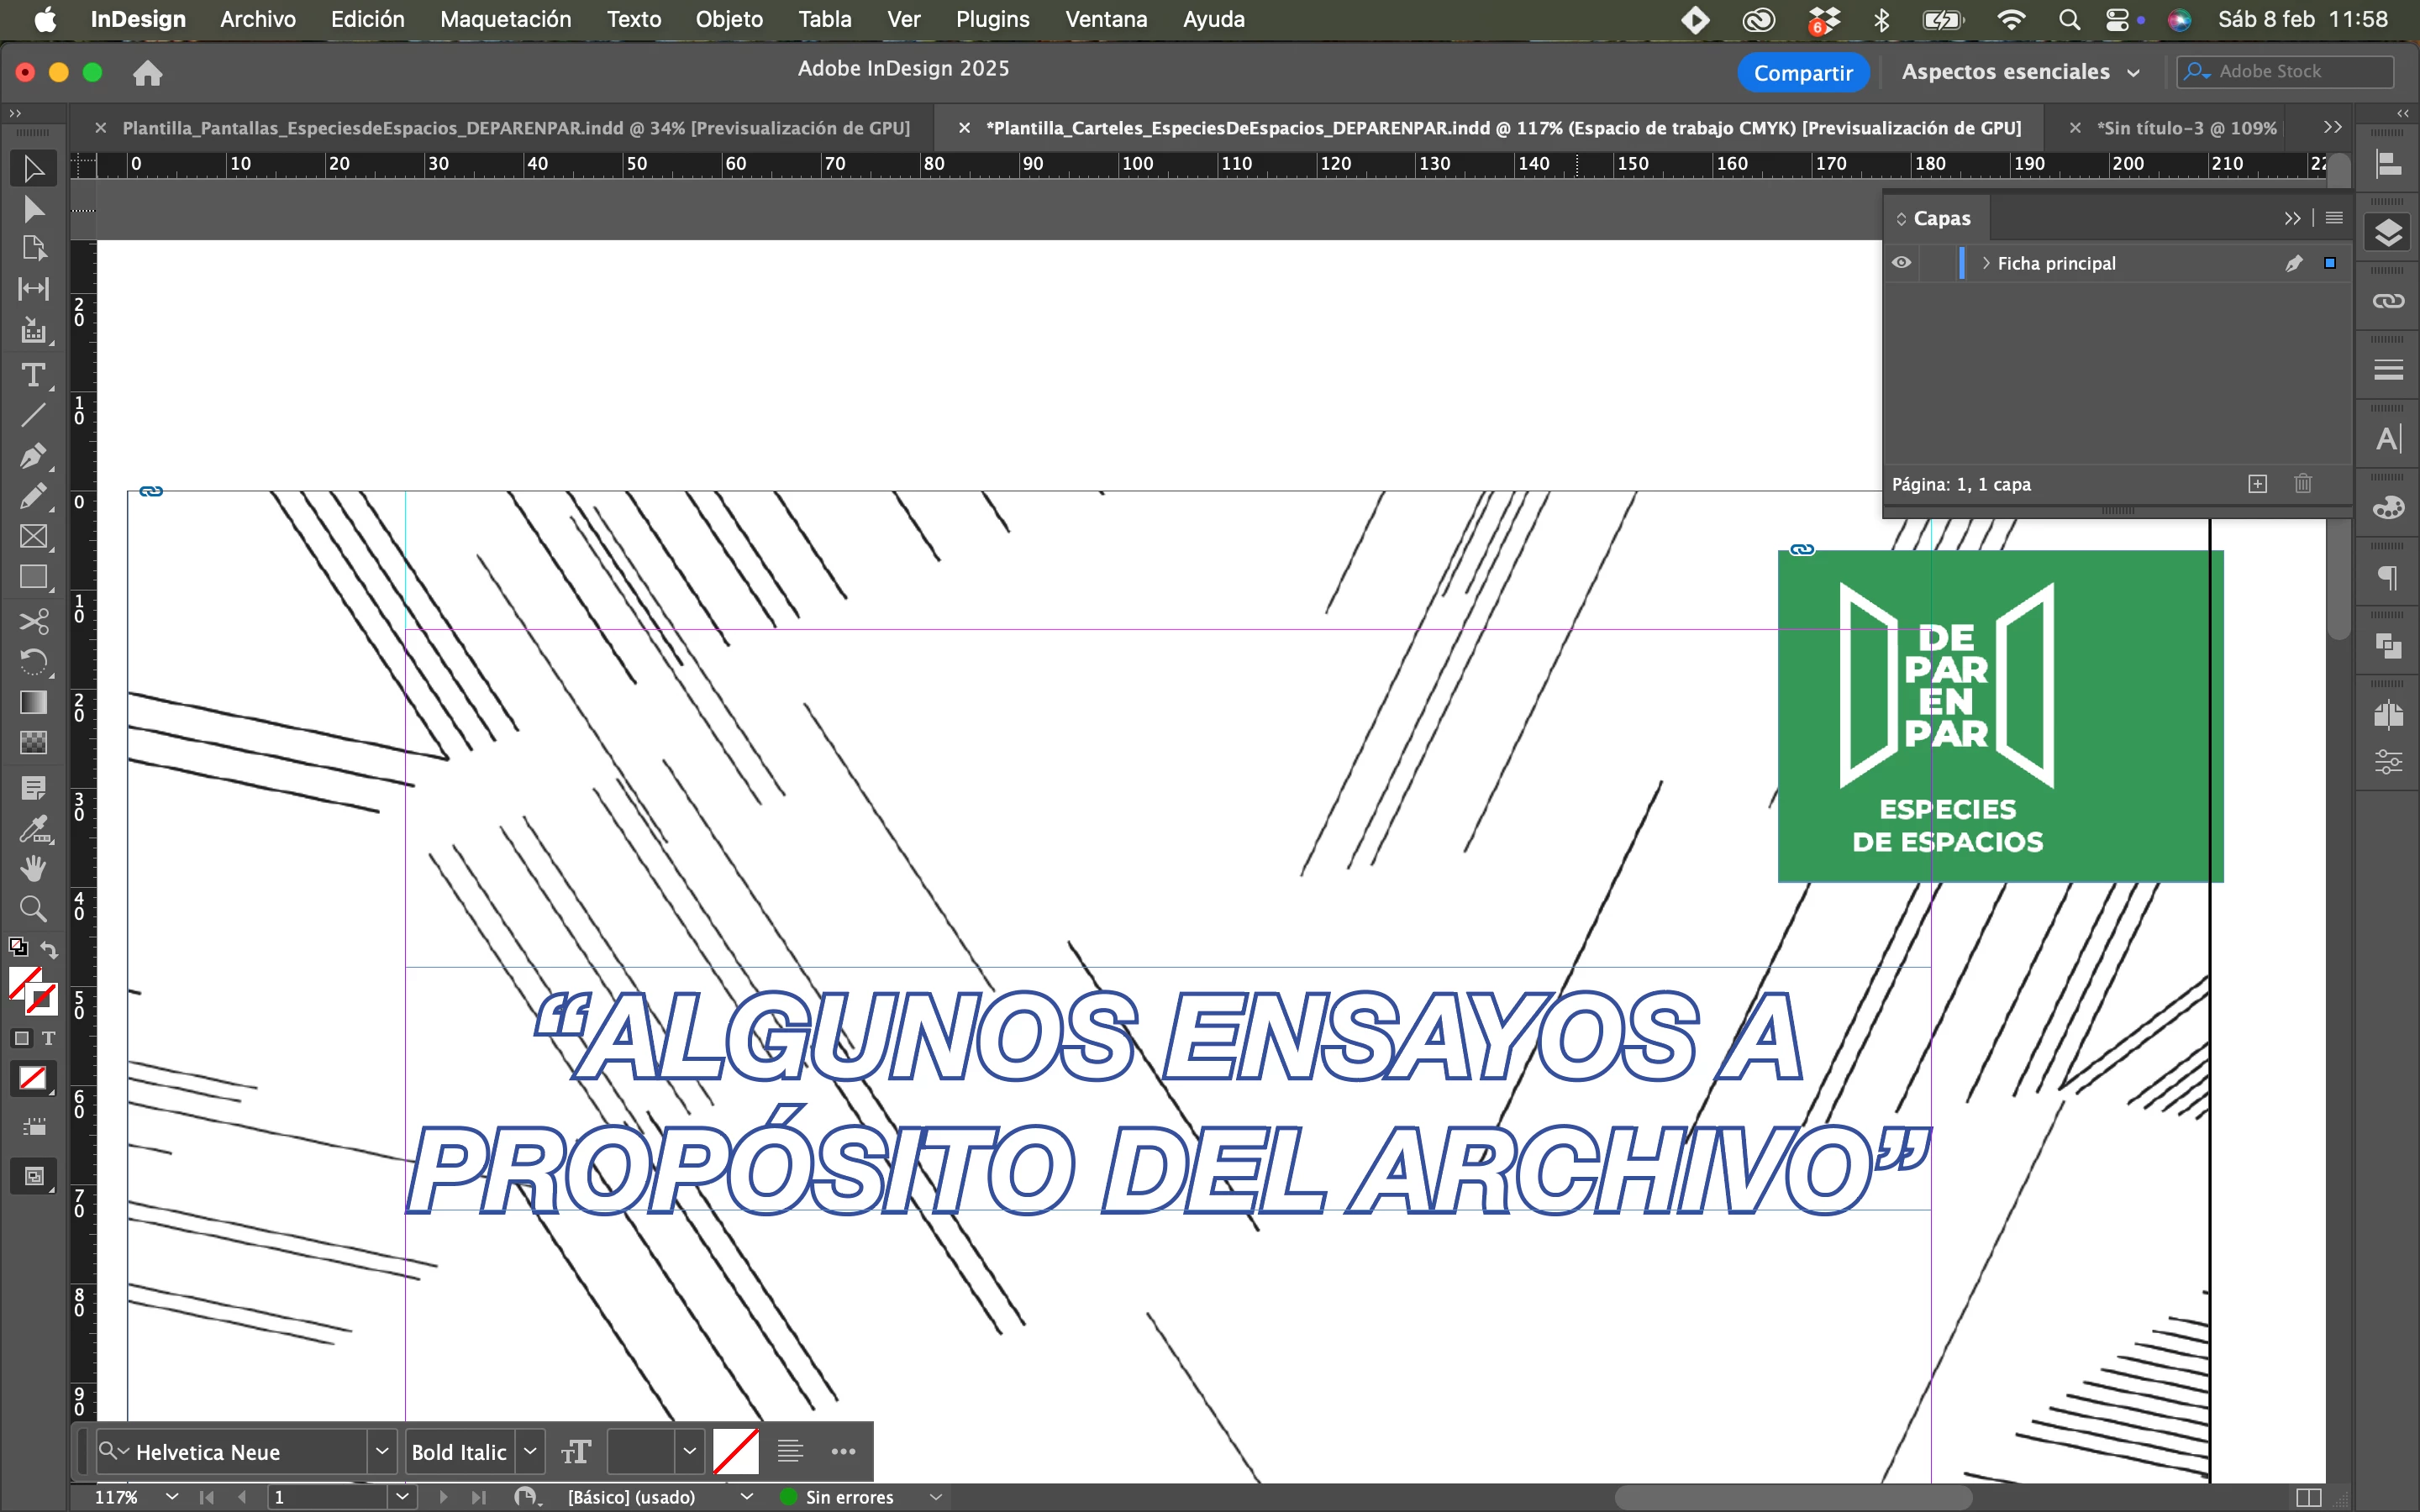The image size is (2420, 1512).
Task: Select the Pen tool
Action: 33,456
